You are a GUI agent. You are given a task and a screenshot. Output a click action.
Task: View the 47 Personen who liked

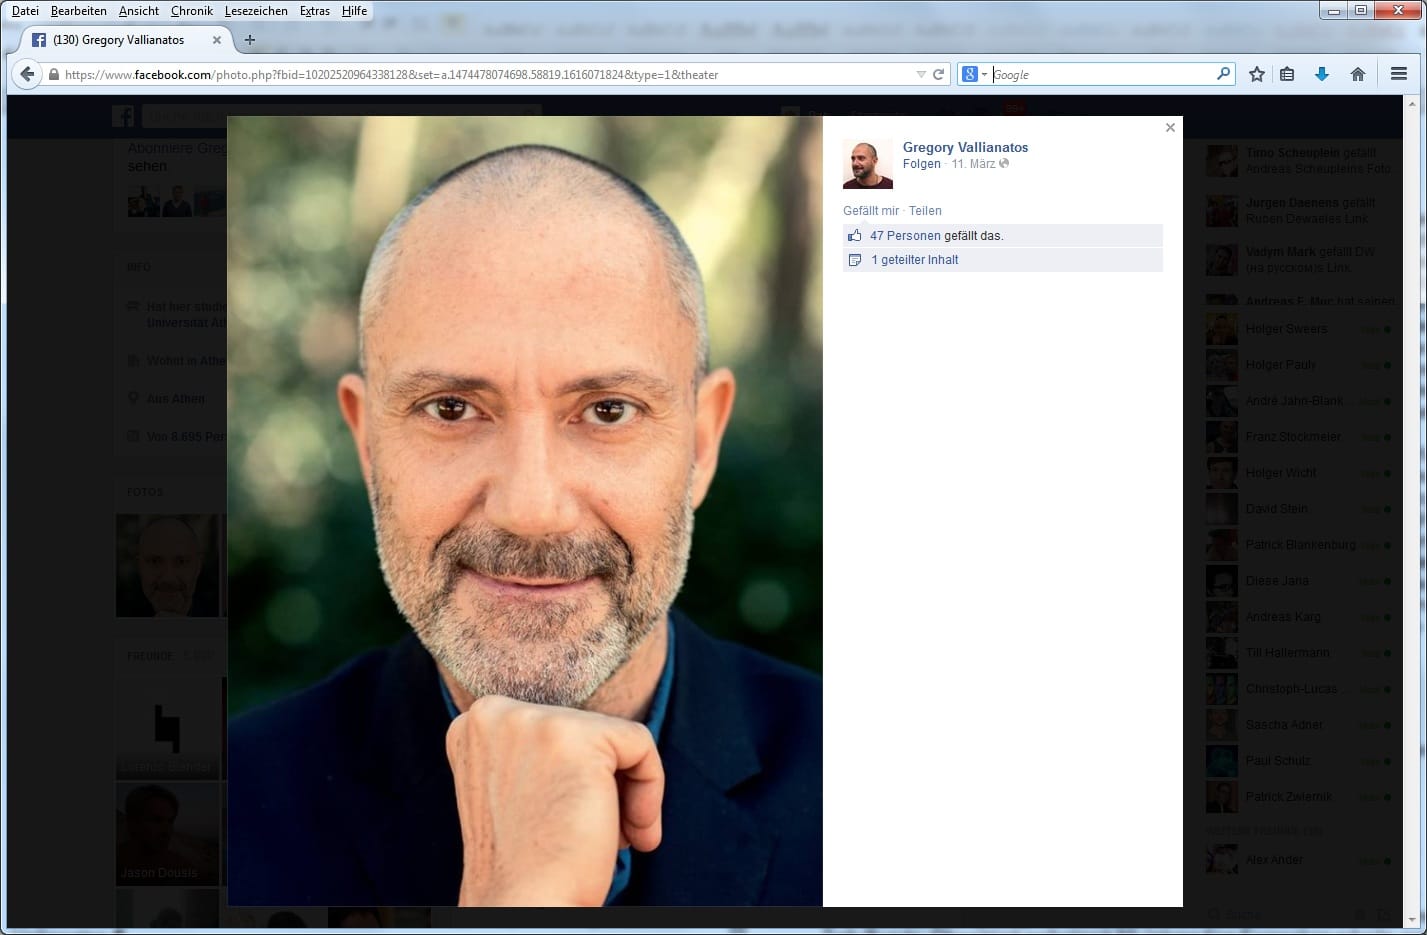904,236
